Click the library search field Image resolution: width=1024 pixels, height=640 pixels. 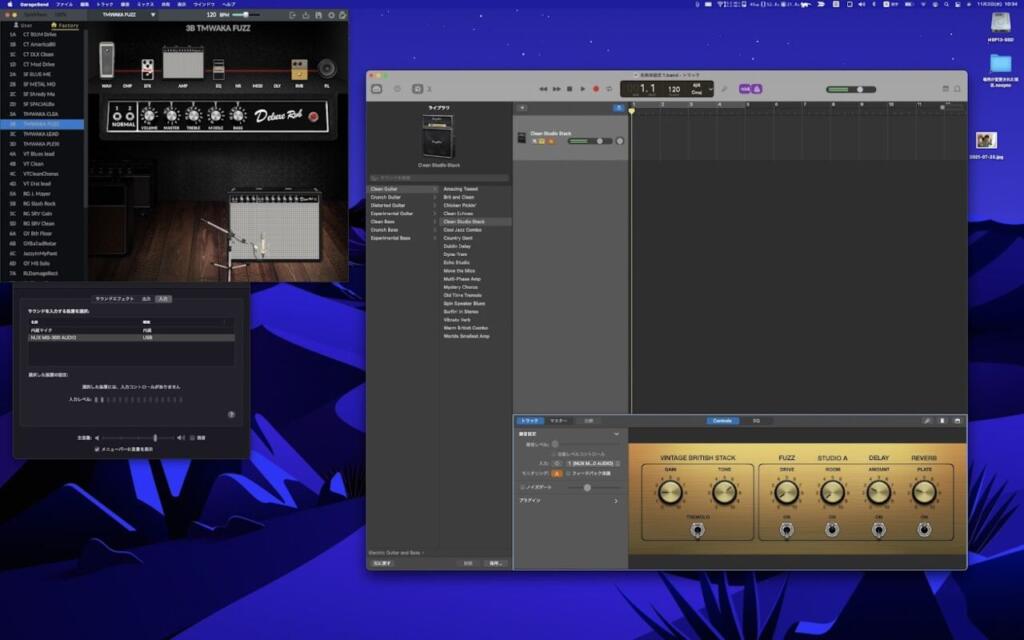point(438,178)
